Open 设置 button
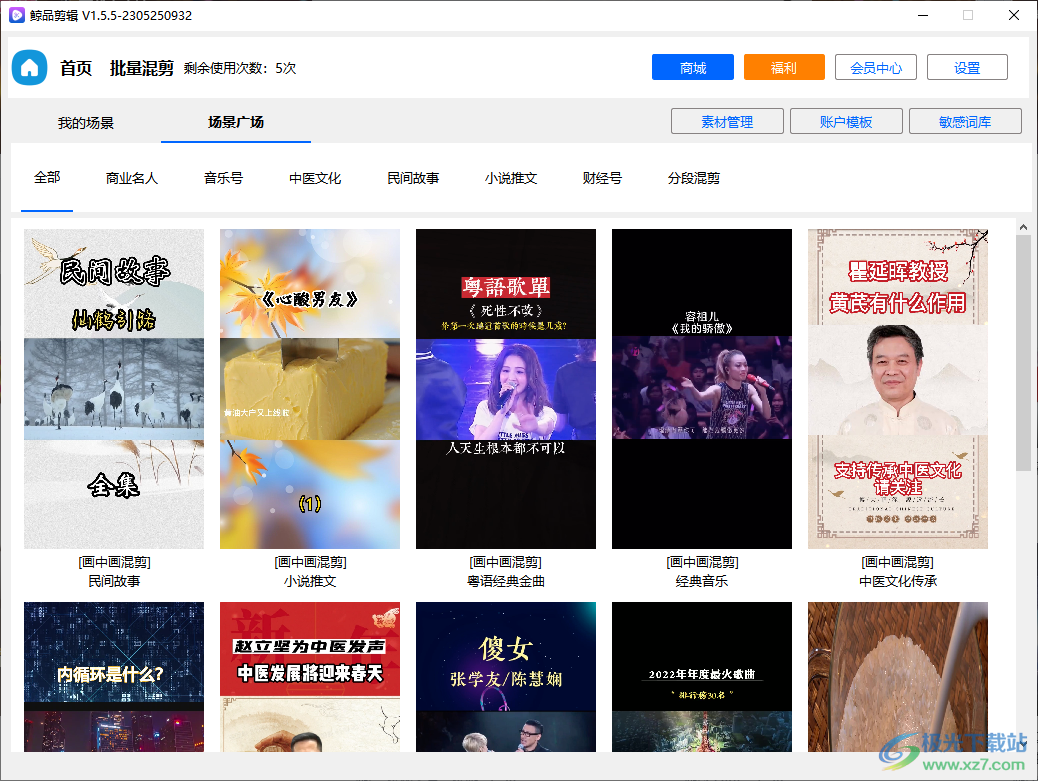 967,68
